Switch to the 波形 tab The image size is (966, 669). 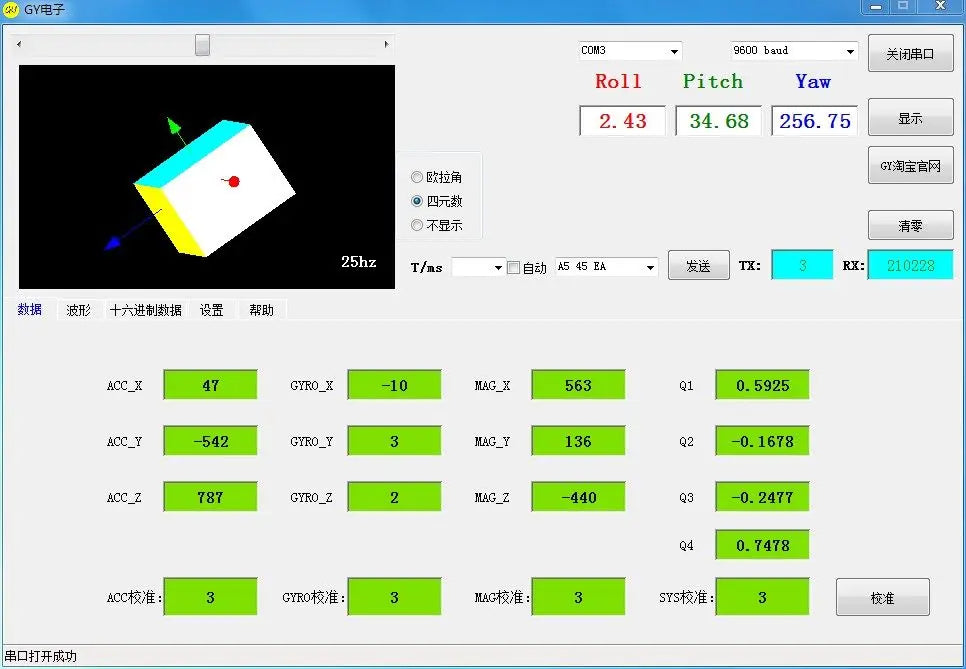[78, 310]
